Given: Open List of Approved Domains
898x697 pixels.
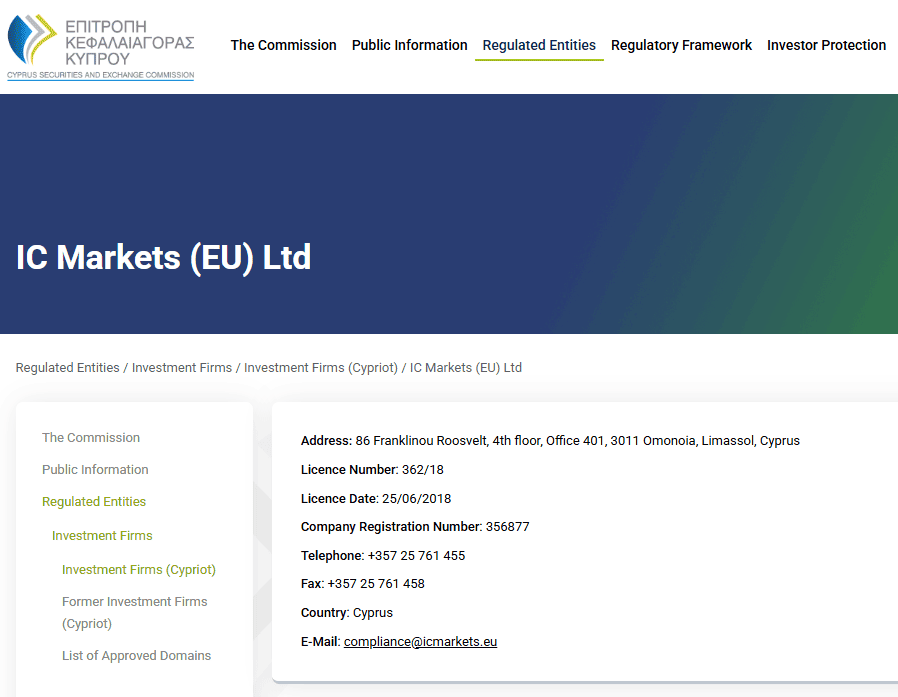Looking at the screenshot, I should tap(136, 656).
